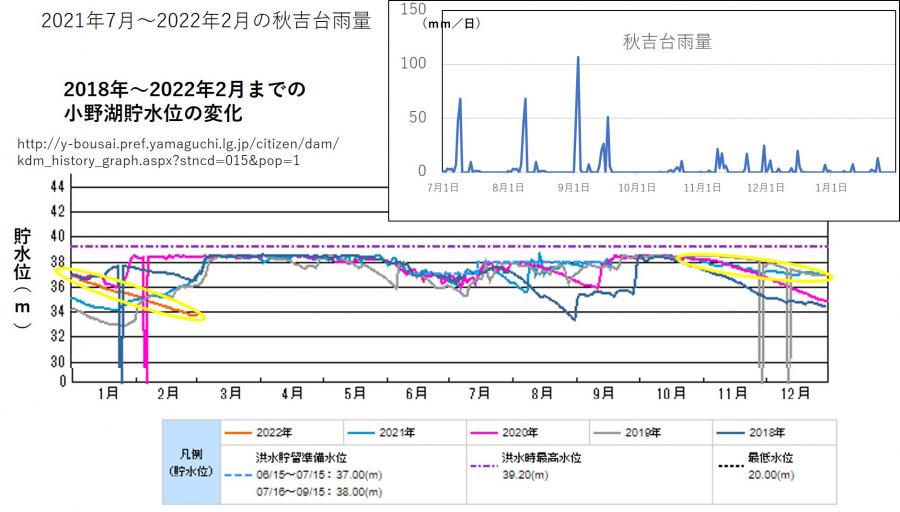Viewport: 900px width, 512px height.
Task: Click the rainfall chart title 秋吉台雨量
Action: [667, 42]
